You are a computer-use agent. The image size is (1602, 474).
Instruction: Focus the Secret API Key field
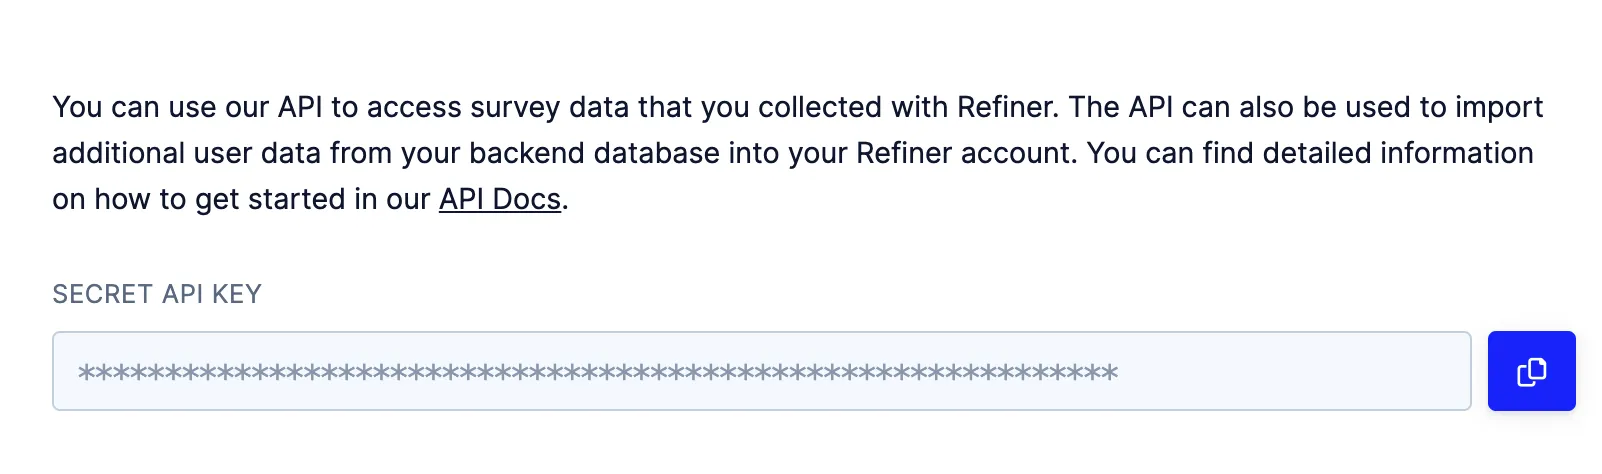(x=760, y=371)
